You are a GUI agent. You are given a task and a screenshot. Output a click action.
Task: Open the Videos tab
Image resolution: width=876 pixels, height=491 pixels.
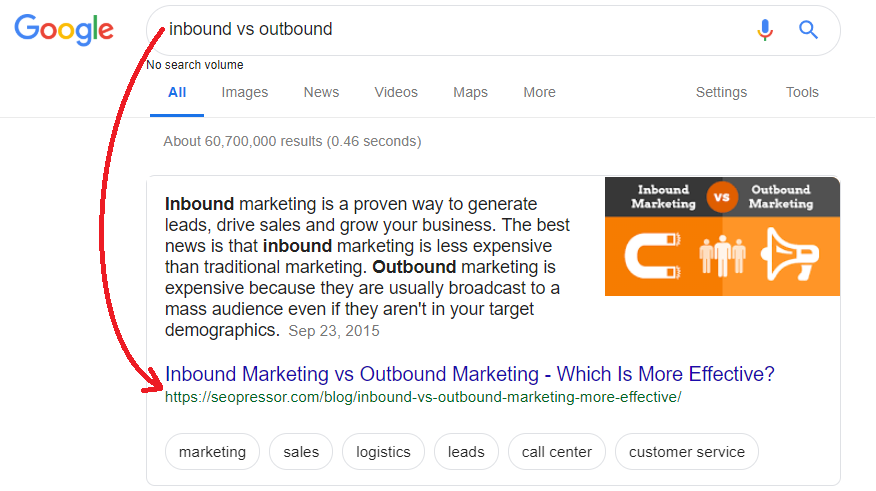pos(396,92)
